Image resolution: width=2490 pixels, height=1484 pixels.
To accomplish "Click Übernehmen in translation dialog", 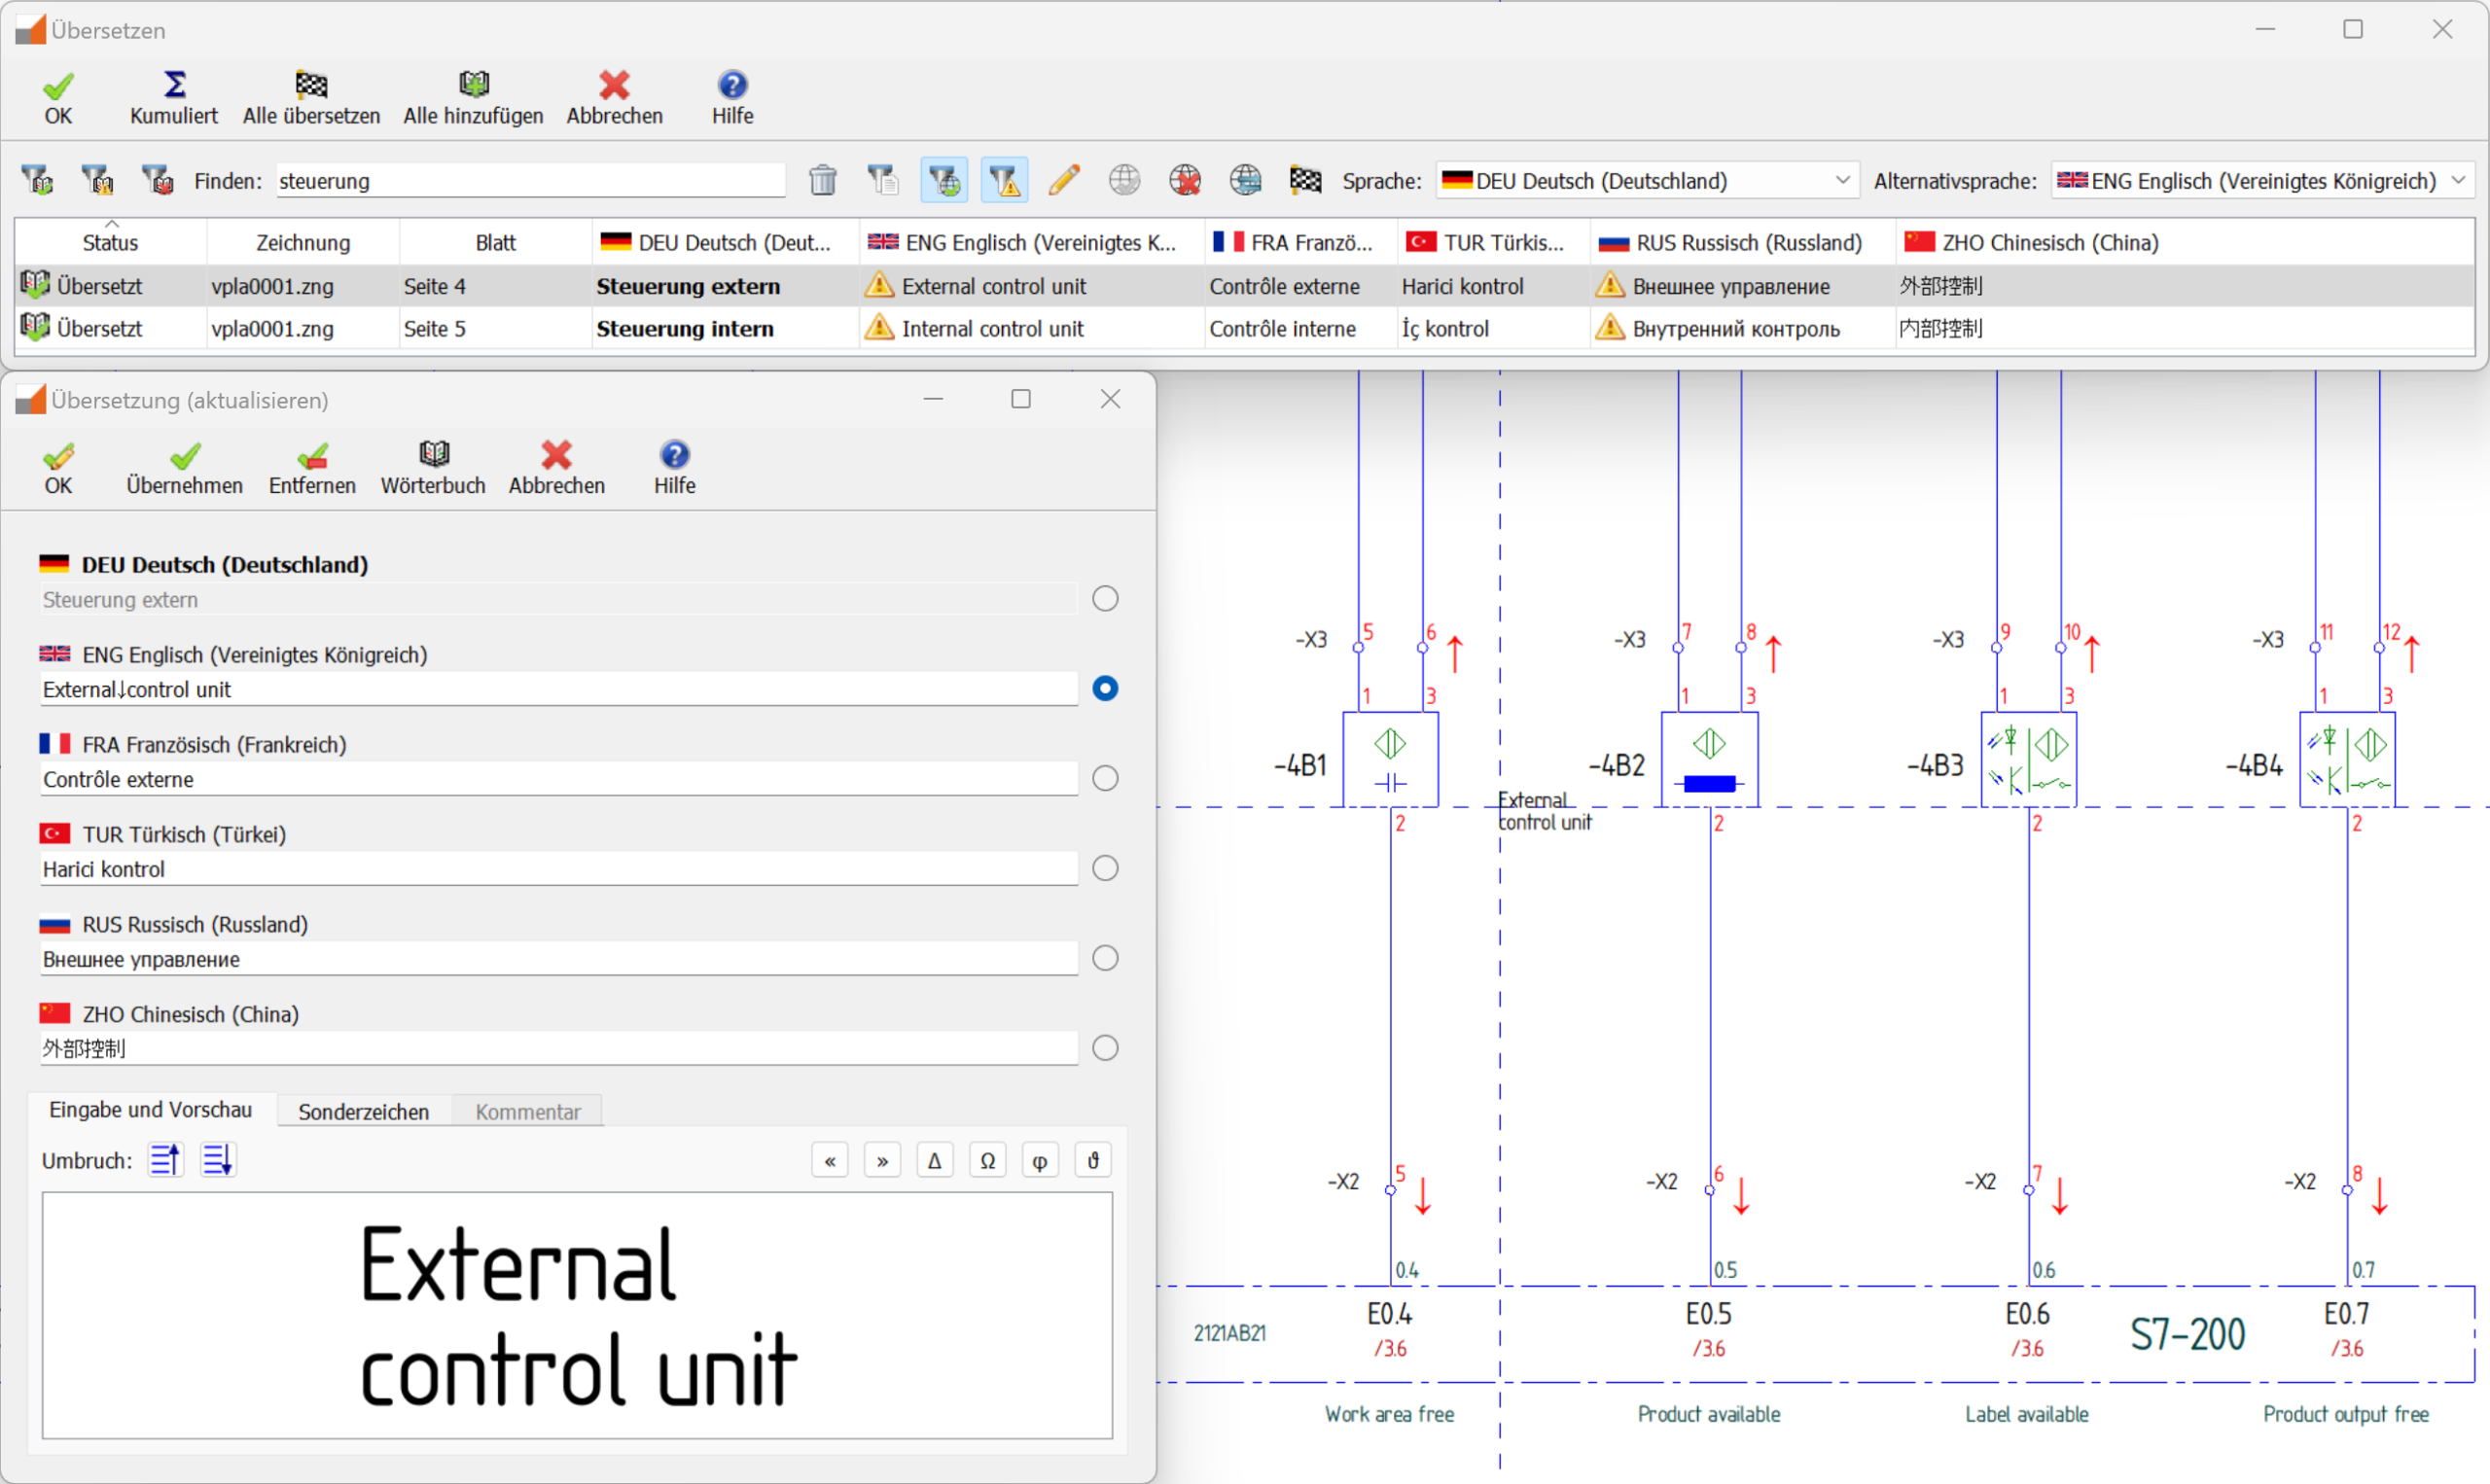I will coord(184,467).
